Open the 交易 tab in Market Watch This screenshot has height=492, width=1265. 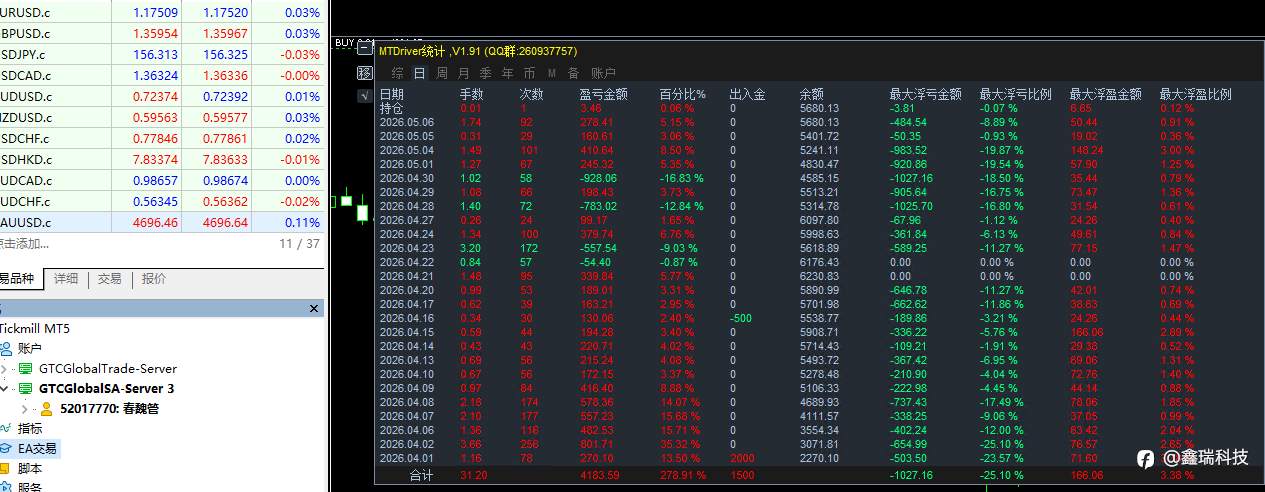(x=110, y=279)
